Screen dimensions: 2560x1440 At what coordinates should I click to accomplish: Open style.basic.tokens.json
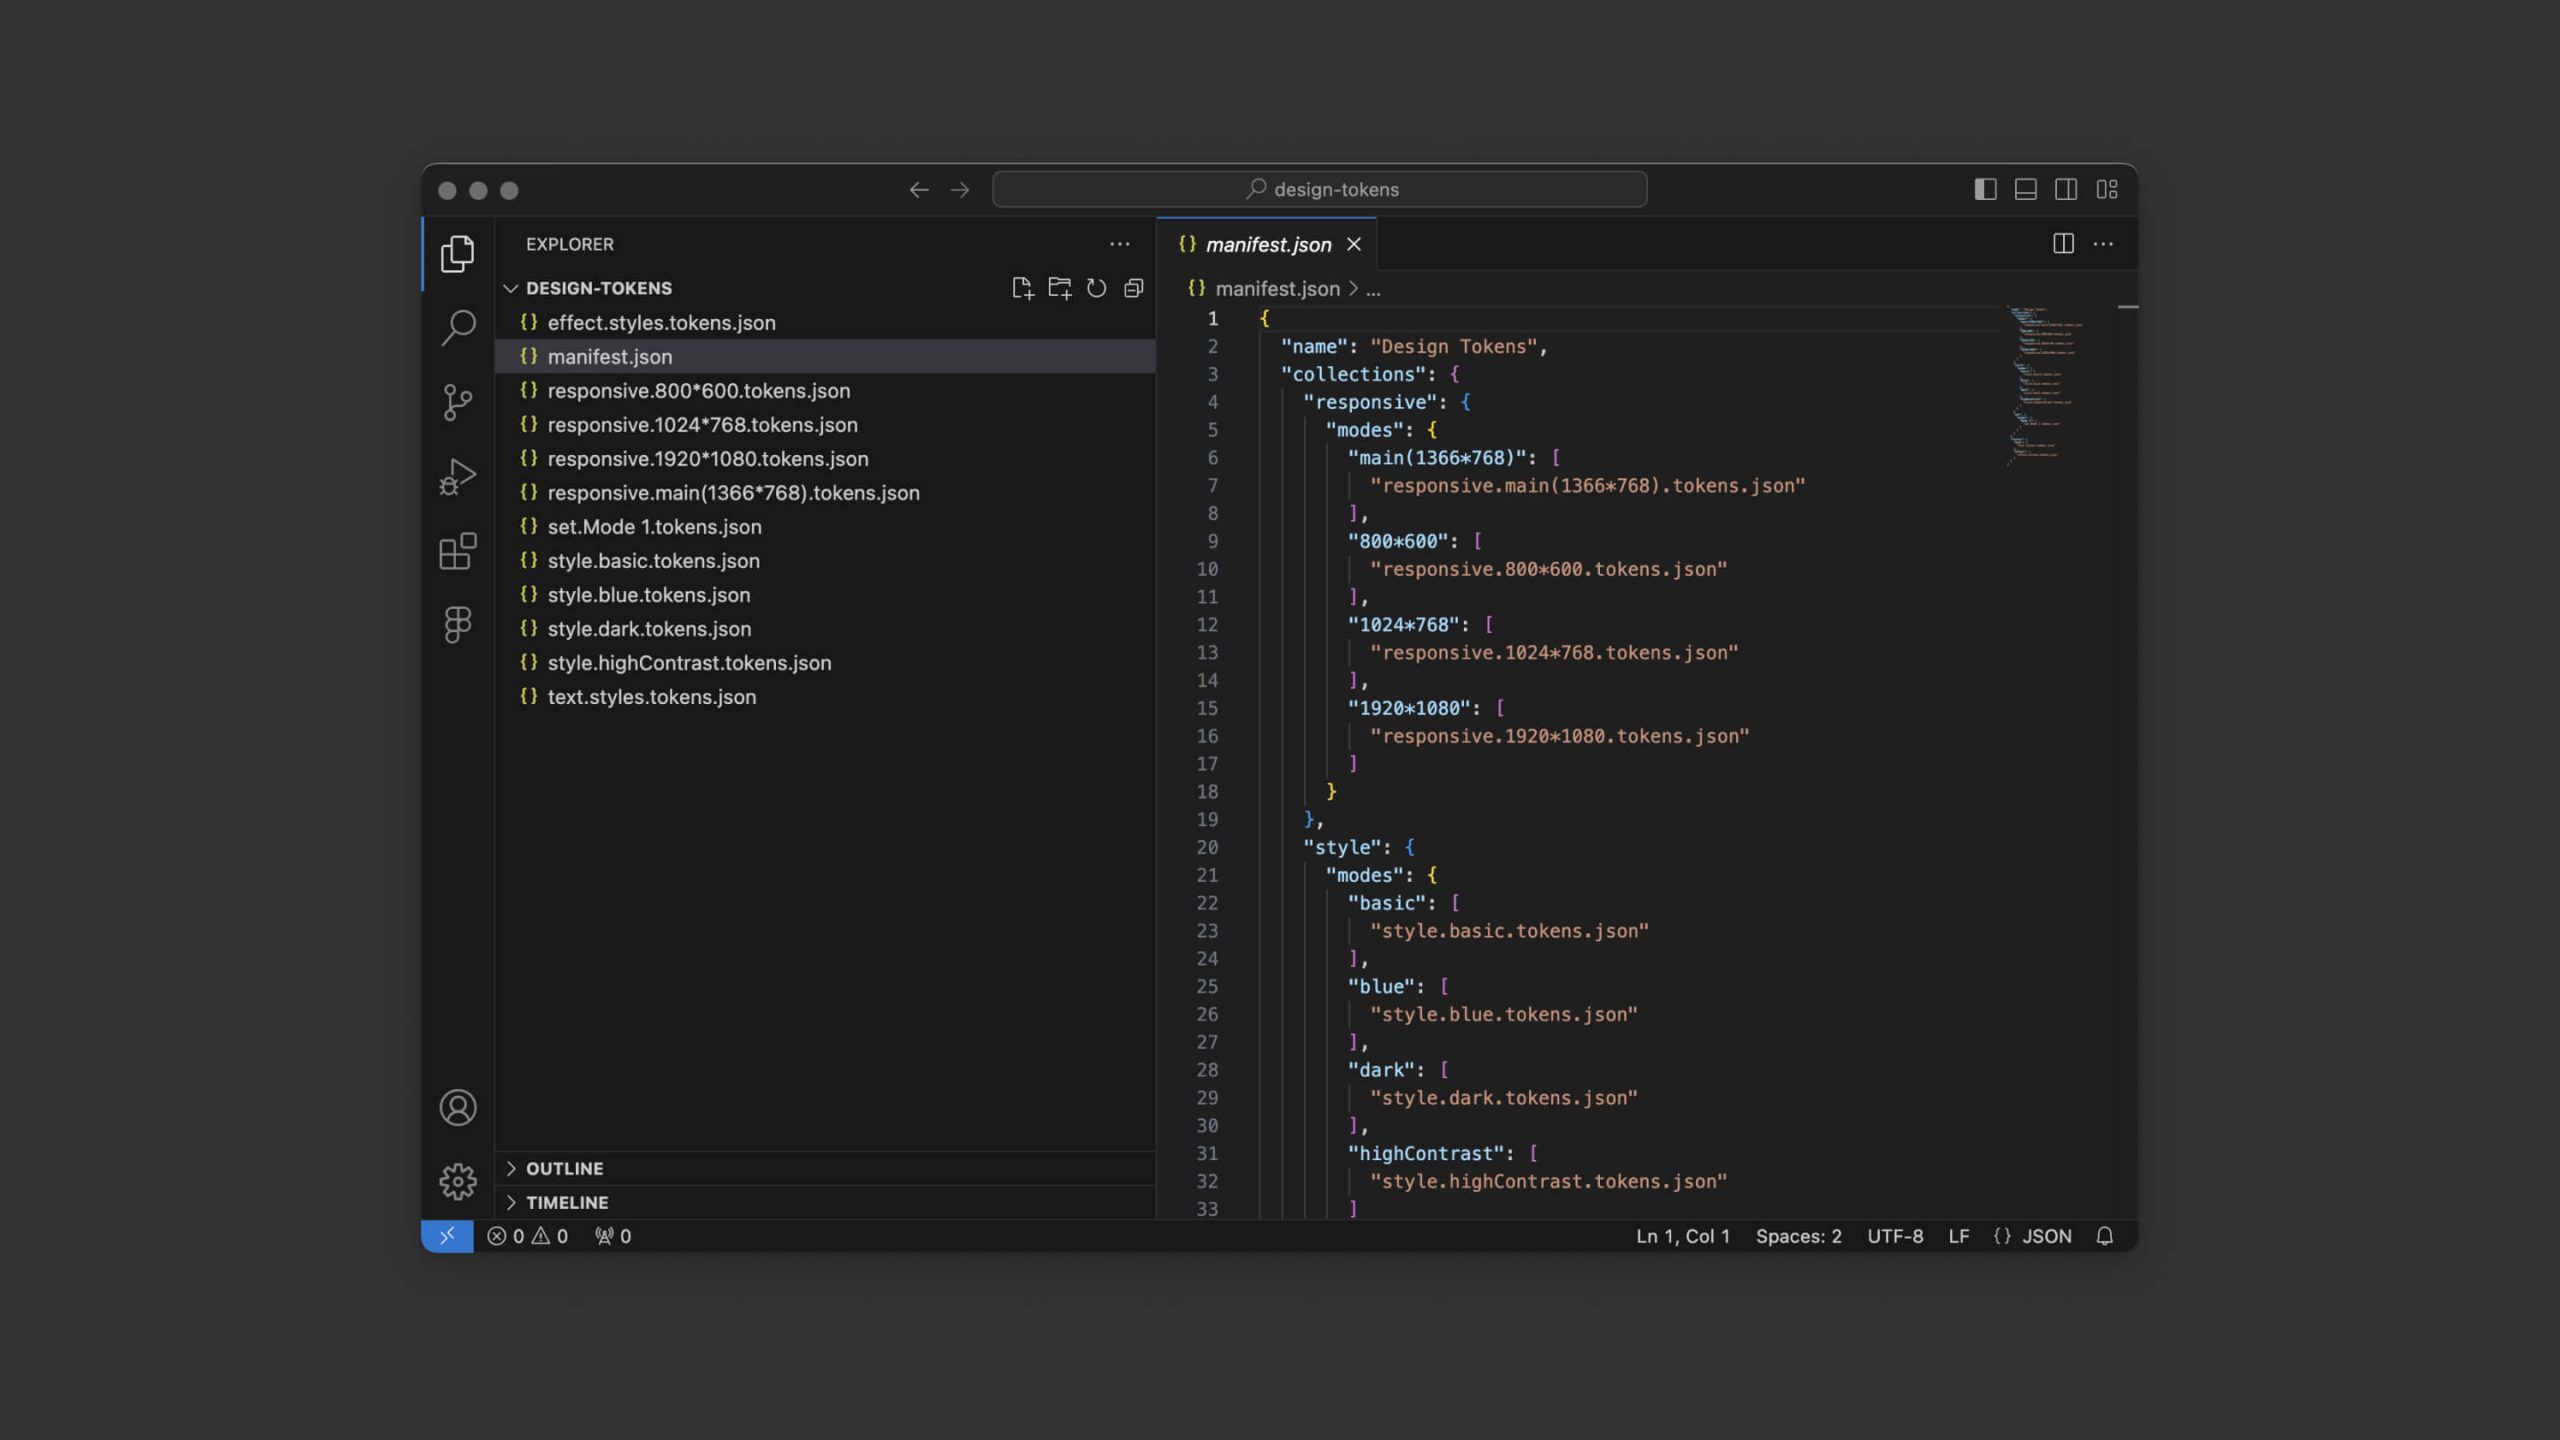point(826,560)
